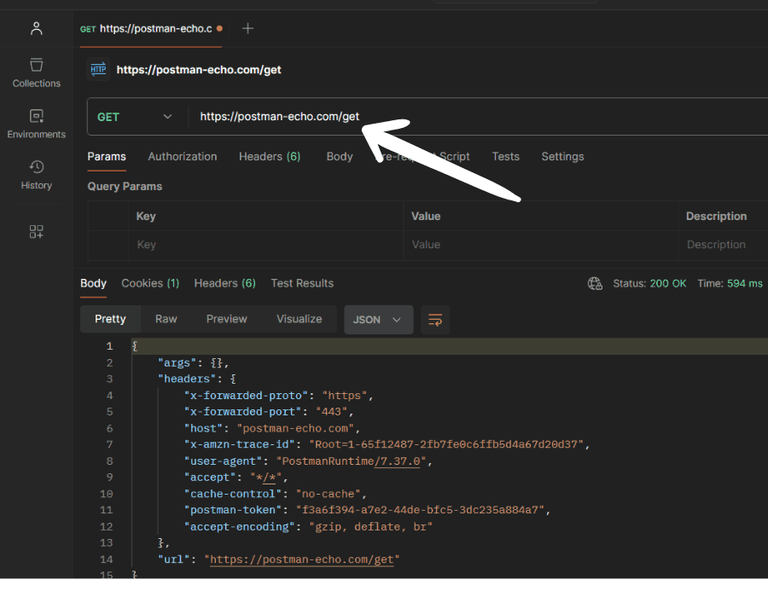The image size is (768, 591).
Task: Open a new request tab with plus icon
Action: (x=248, y=28)
